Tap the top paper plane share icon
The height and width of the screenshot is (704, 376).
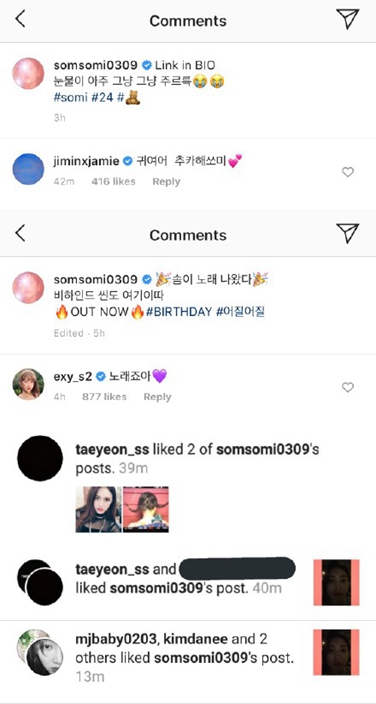[347, 19]
